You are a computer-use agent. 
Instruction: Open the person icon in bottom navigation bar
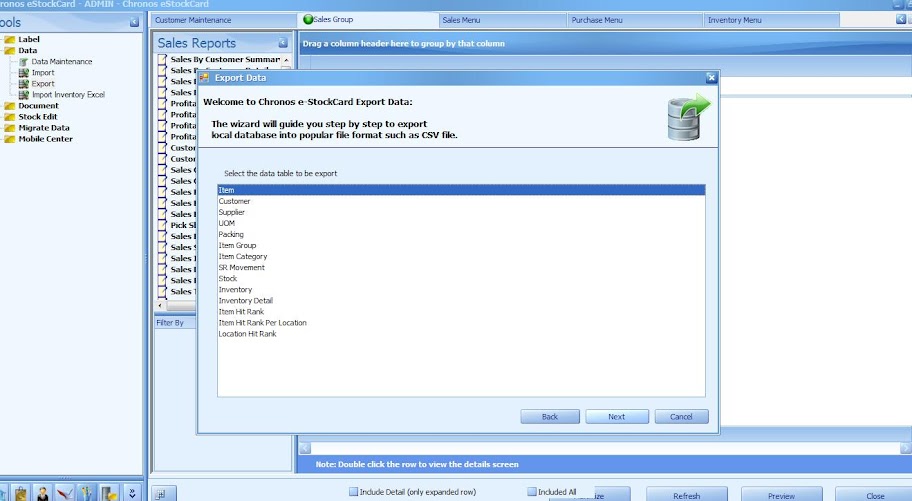pos(42,493)
